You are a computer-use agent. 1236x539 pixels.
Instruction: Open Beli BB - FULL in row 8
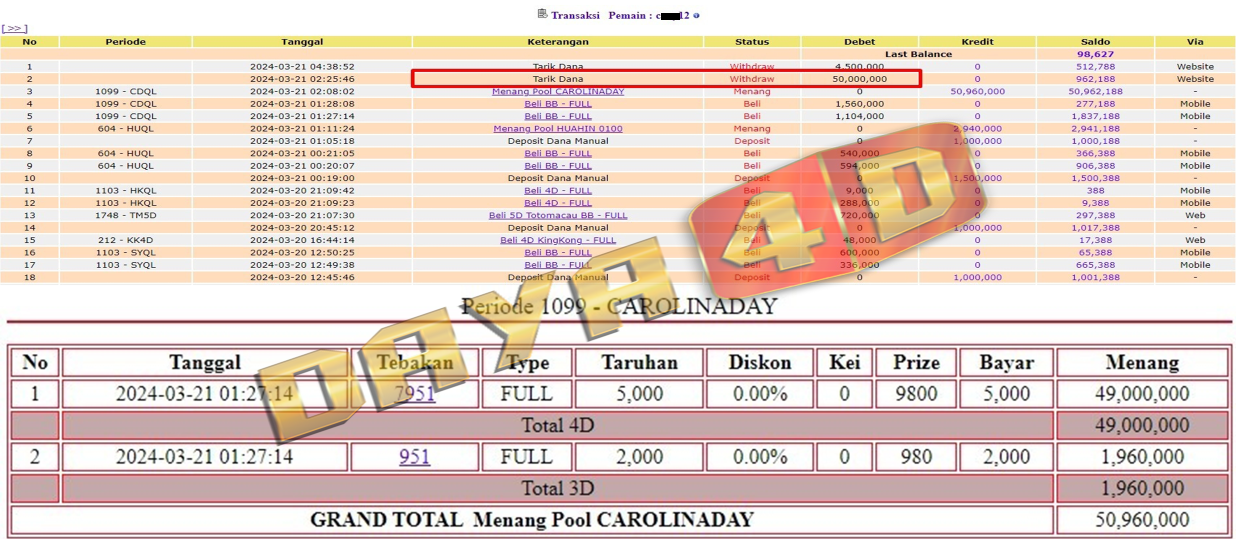(557, 153)
